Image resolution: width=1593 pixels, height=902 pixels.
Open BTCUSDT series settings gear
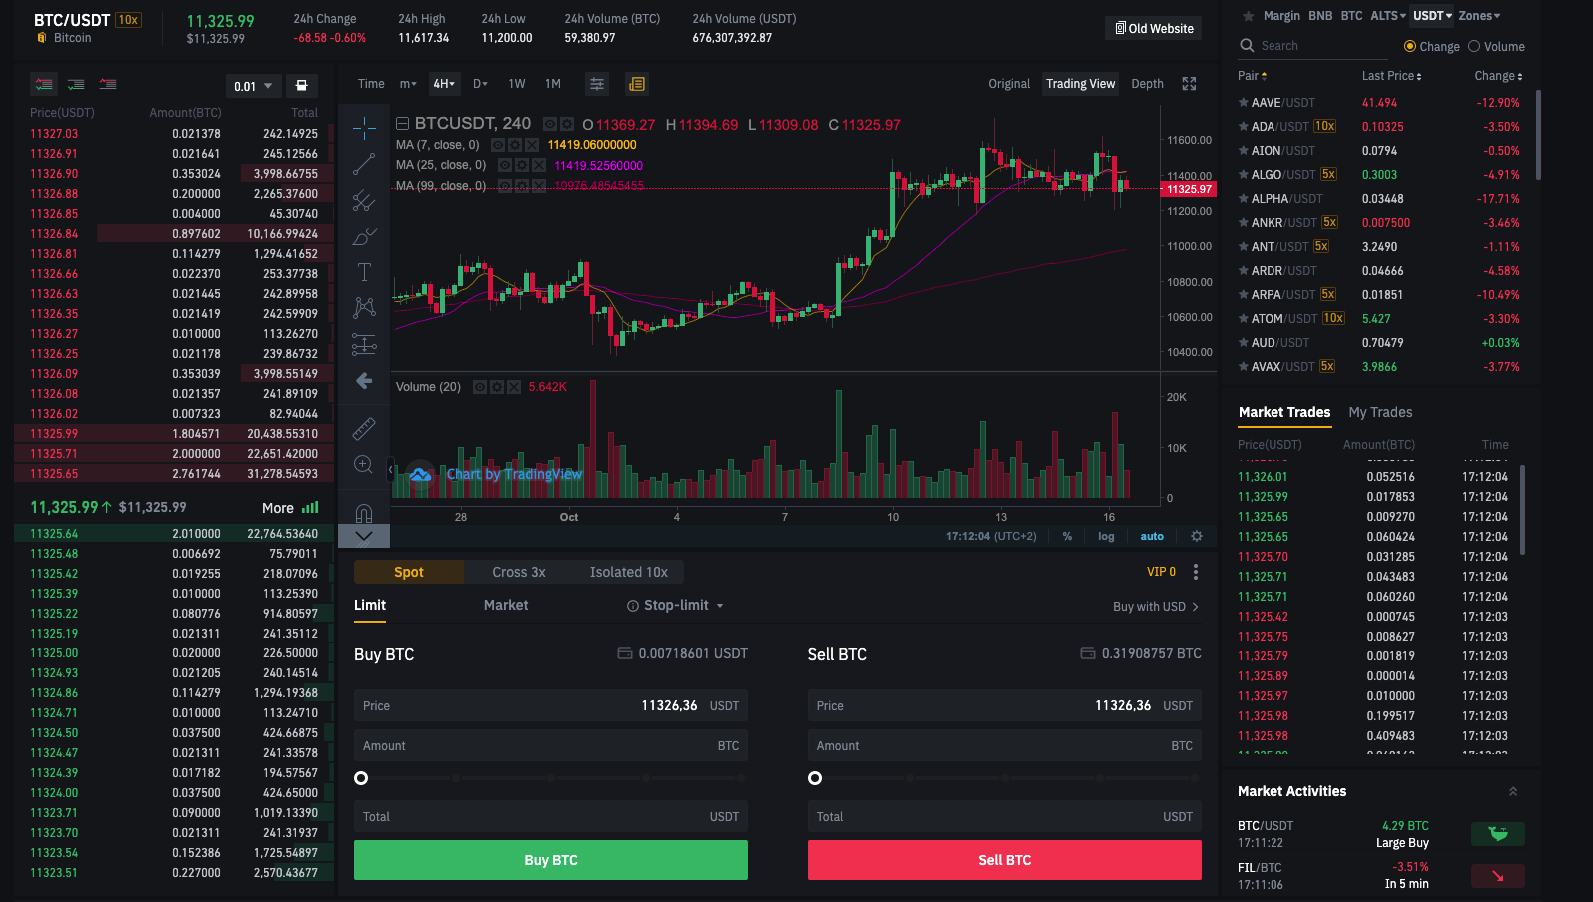coord(567,125)
